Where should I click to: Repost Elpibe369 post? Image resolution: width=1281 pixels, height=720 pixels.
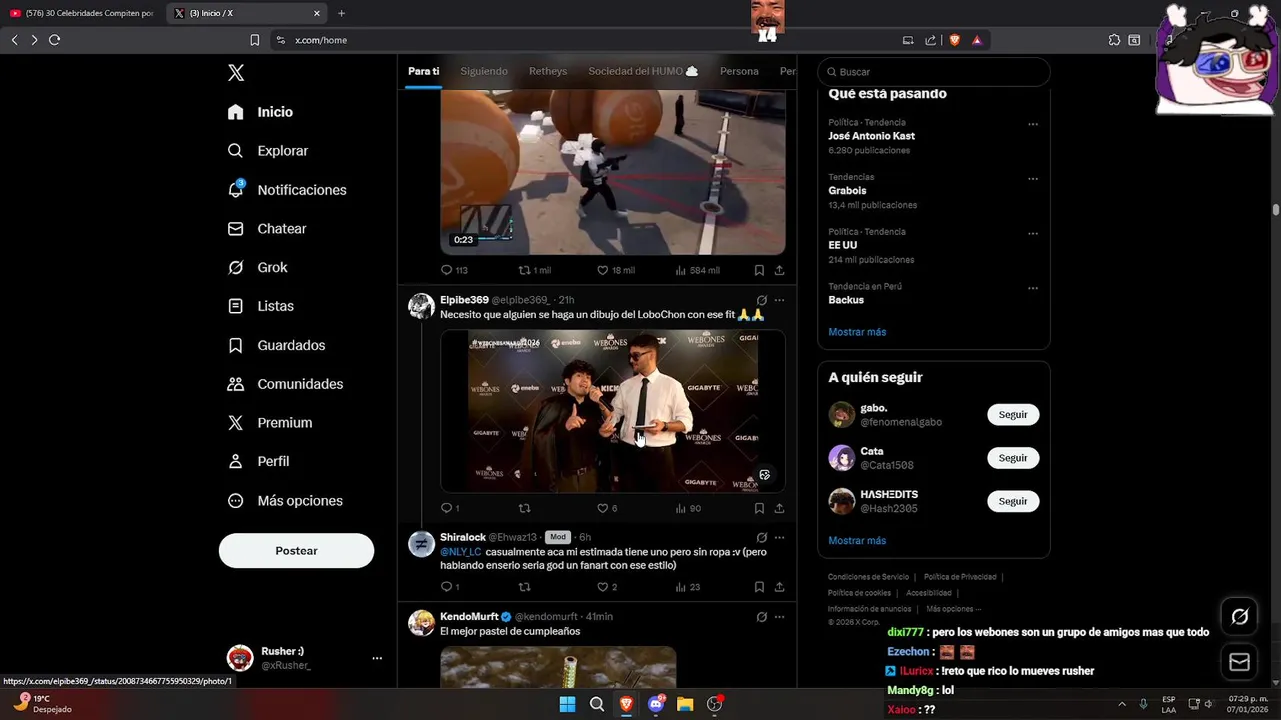coord(524,508)
